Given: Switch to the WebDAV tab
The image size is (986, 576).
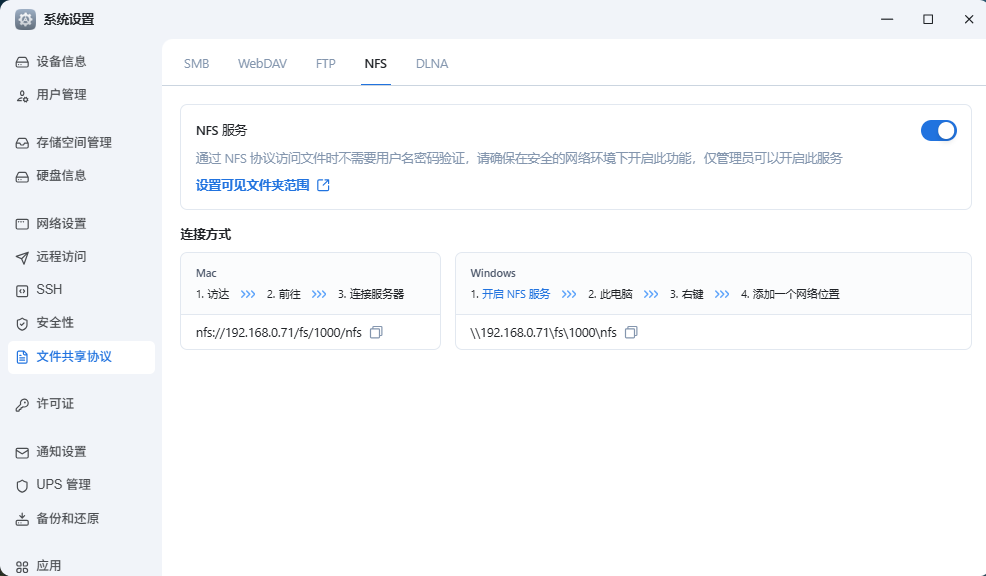Looking at the screenshot, I should click(262, 63).
